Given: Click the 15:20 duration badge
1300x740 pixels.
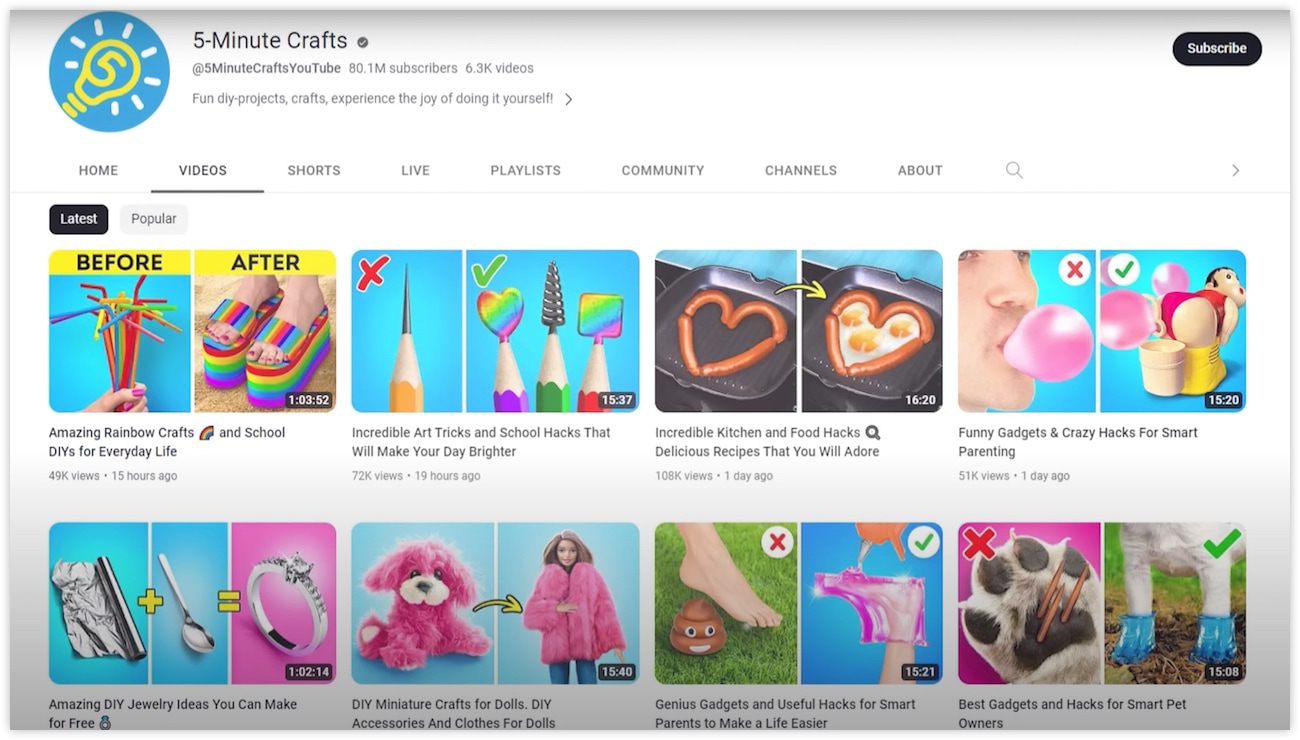Looking at the screenshot, I should pyautogui.click(x=1224, y=400).
